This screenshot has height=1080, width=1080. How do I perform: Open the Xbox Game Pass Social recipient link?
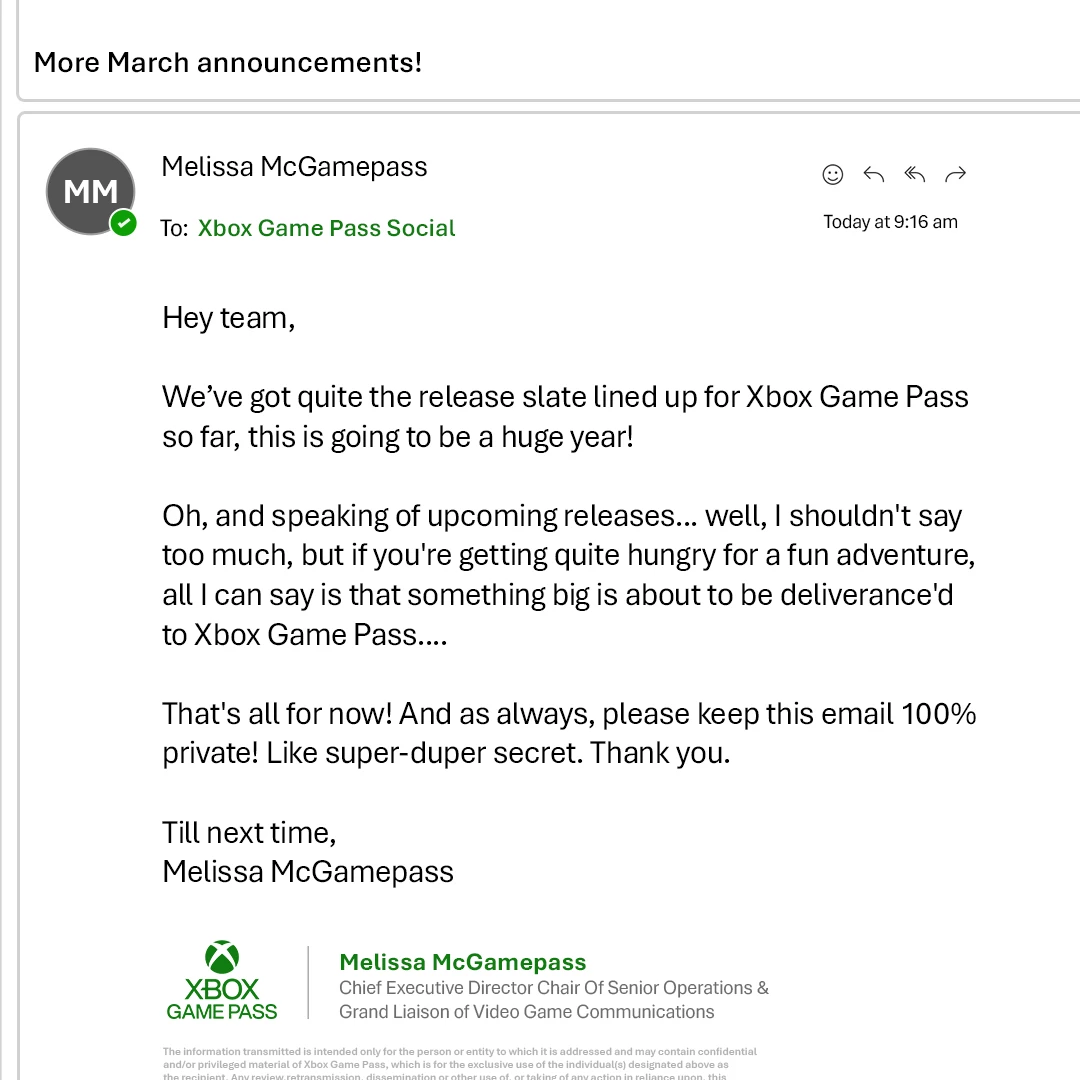pyautogui.click(x=326, y=228)
